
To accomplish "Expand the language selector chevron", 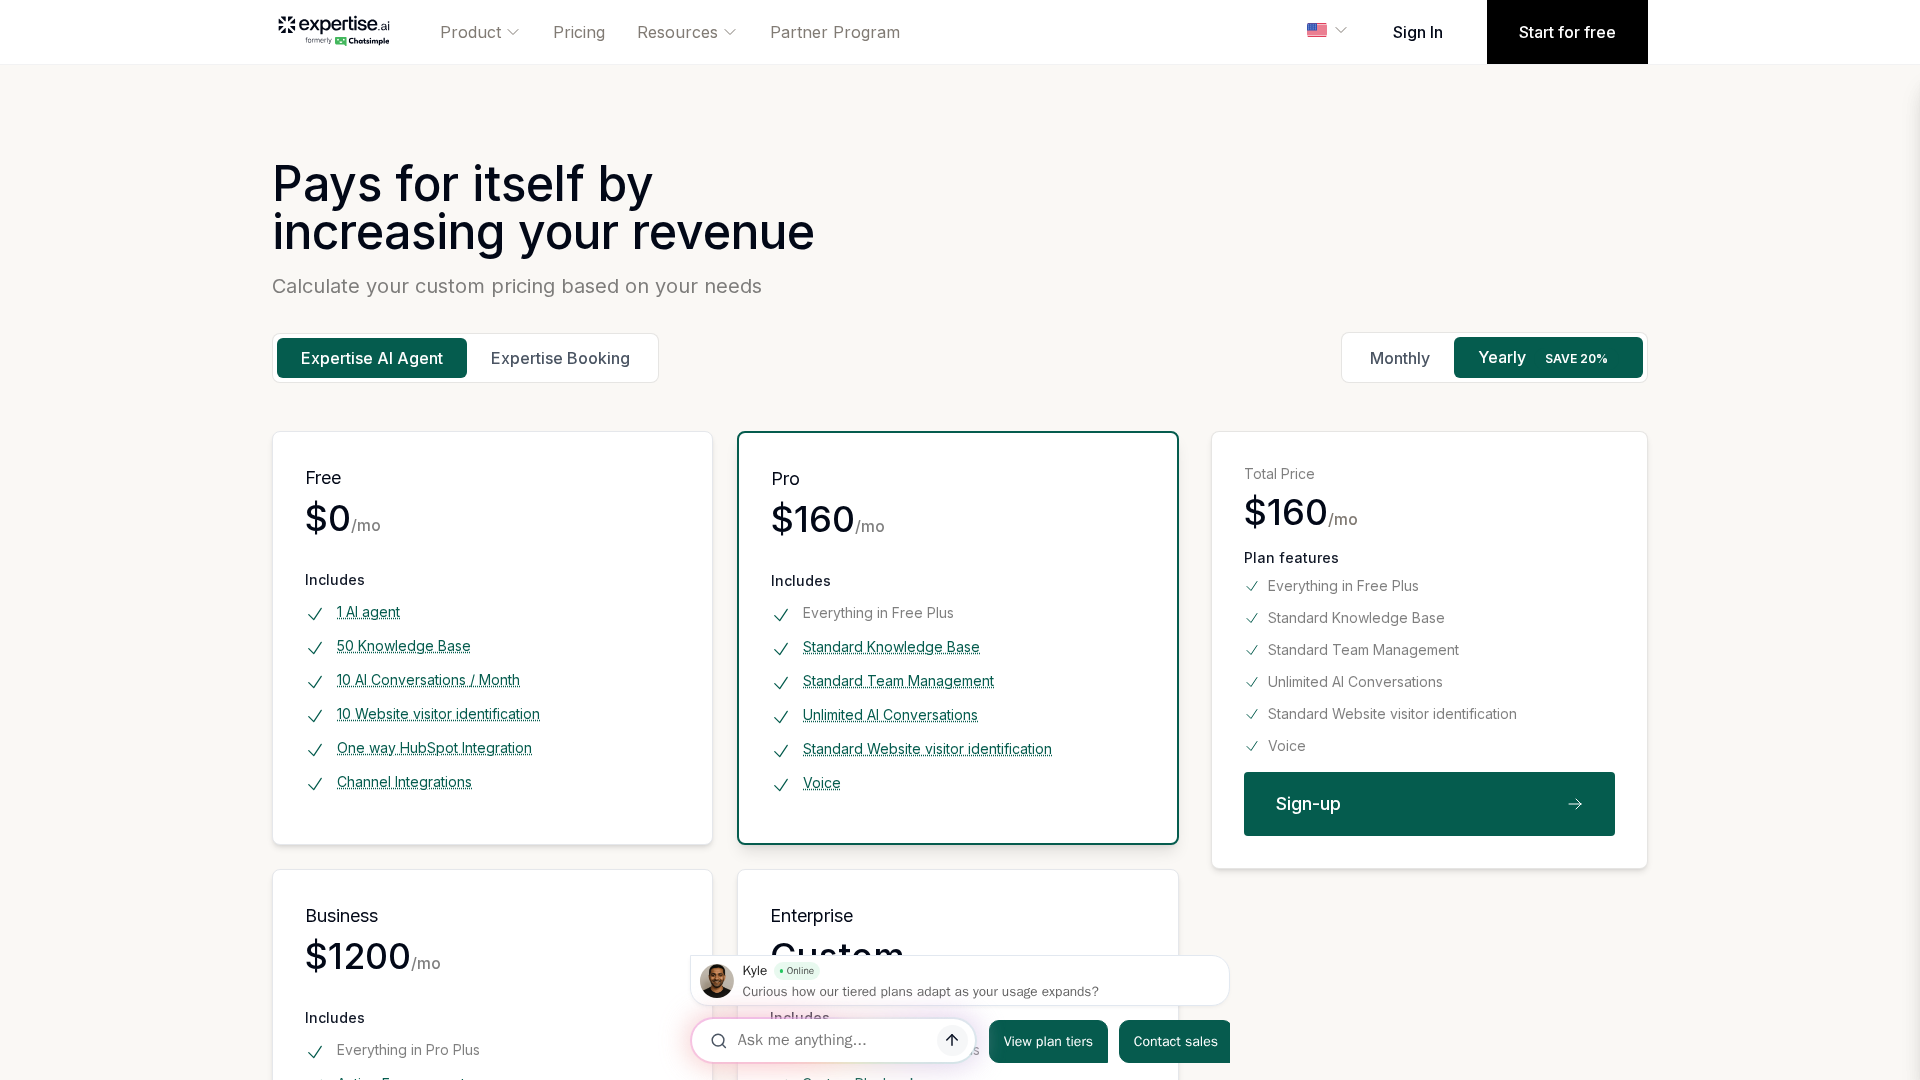I will (x=1340, y=30).
